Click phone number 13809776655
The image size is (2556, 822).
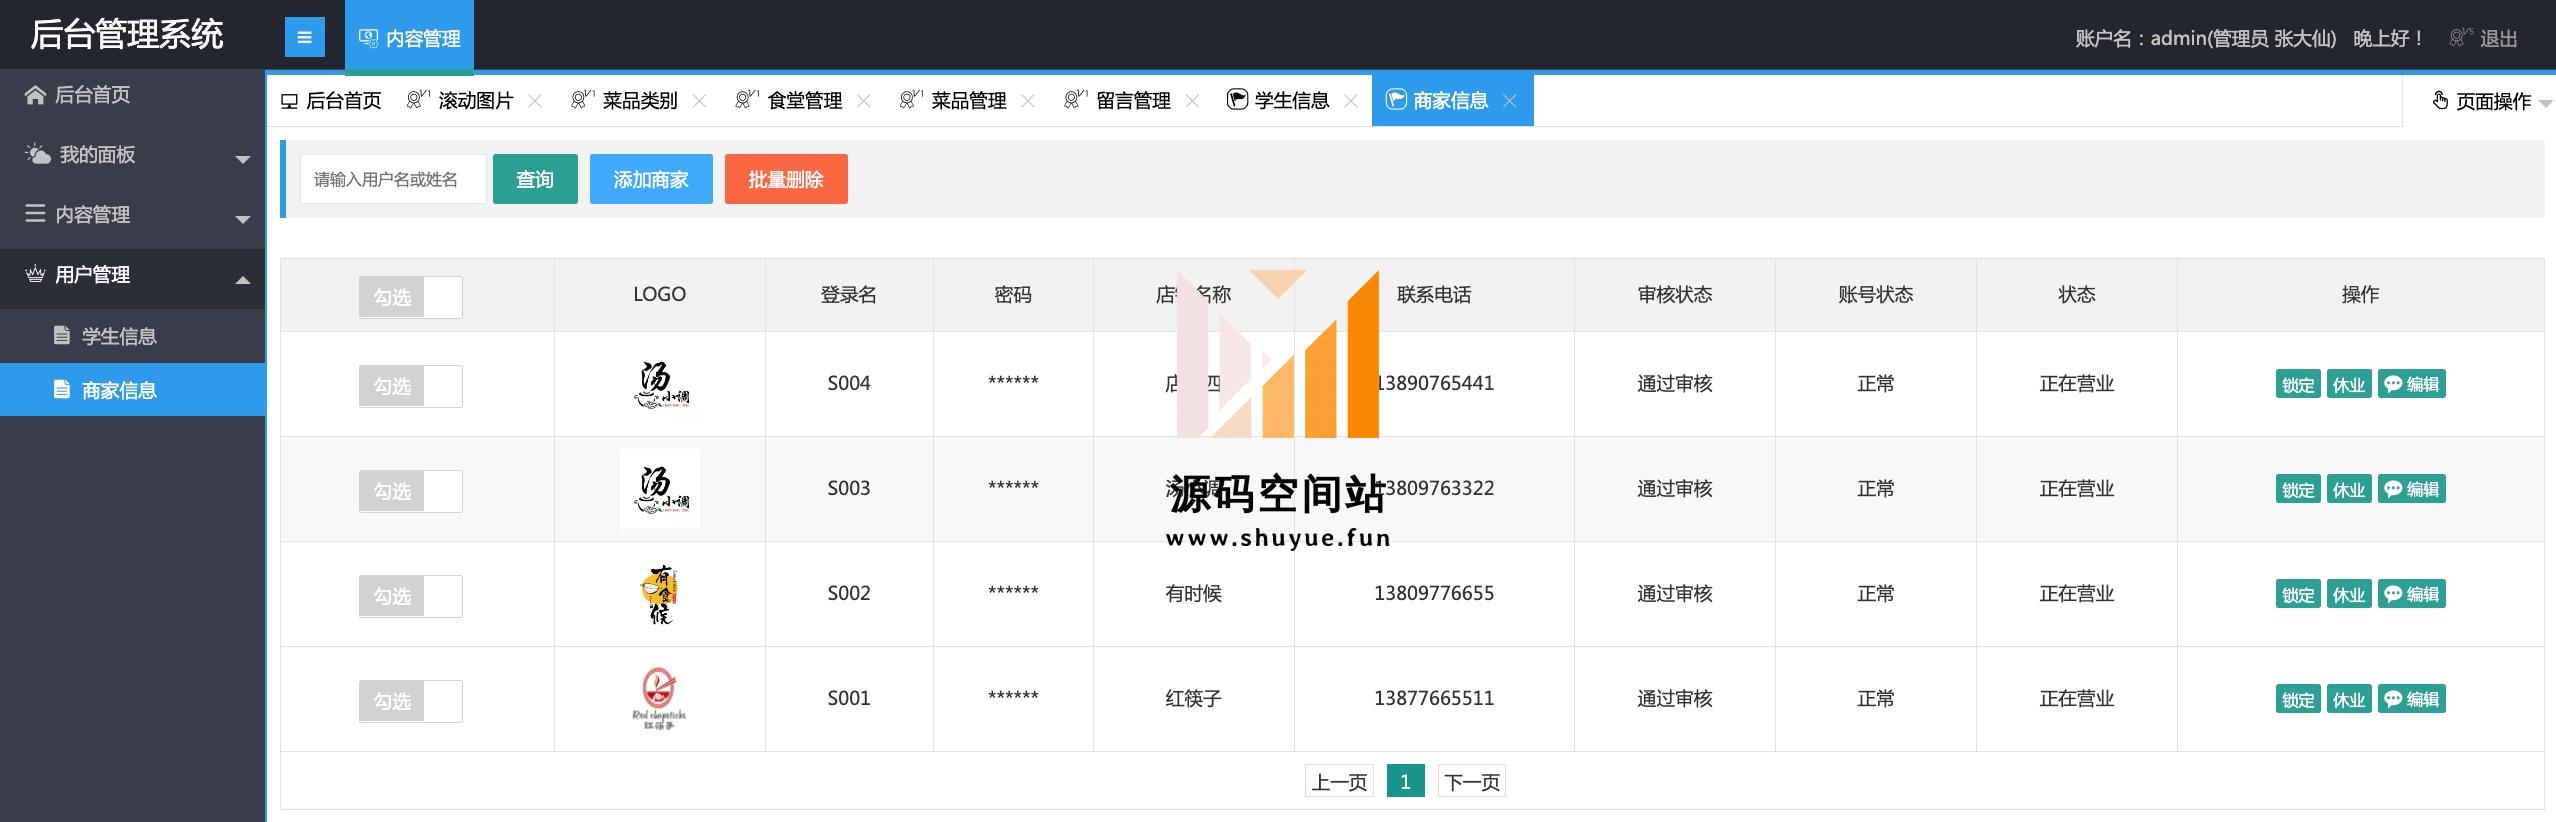(x=1434, y=593)
